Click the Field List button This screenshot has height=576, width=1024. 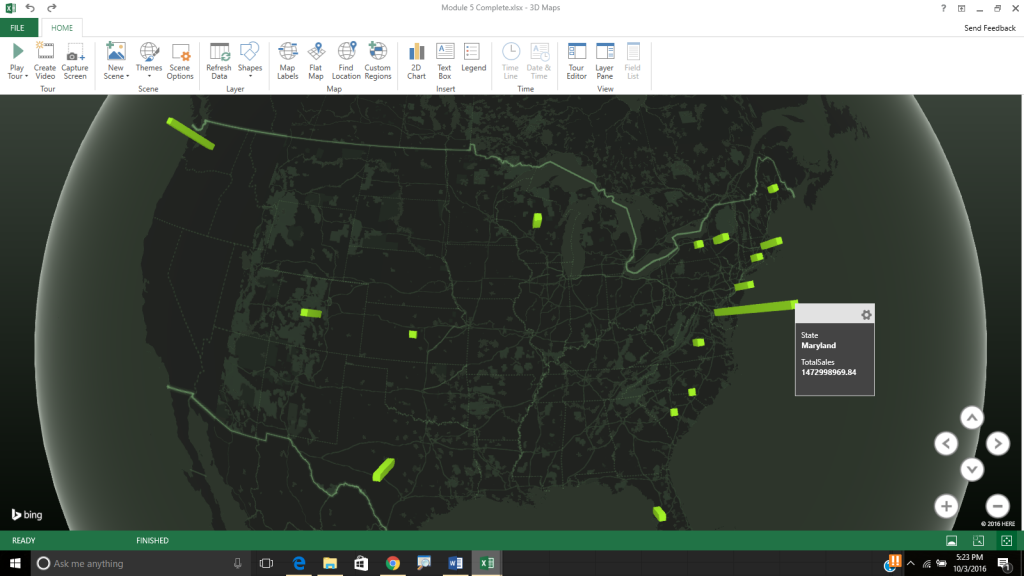coord(633,61)
